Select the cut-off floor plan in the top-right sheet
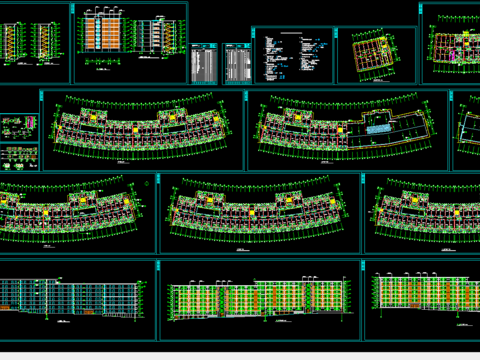Screen dimensions: 480x360 [455, 45]
